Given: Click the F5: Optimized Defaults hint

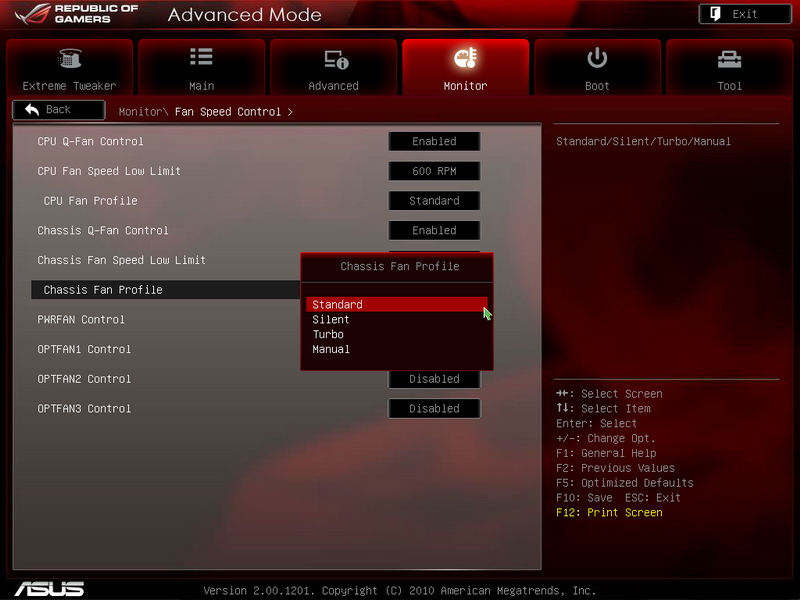Looking at the screenshot, I should tap(624, 483).
